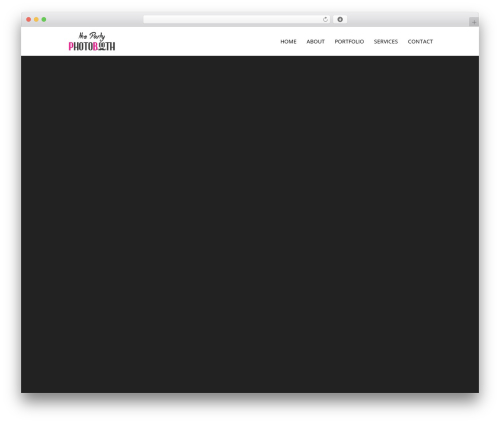500x423 pixels.
Task: Open a new tab with plus button
Action: pyautogui.click(x=474, y=22)
